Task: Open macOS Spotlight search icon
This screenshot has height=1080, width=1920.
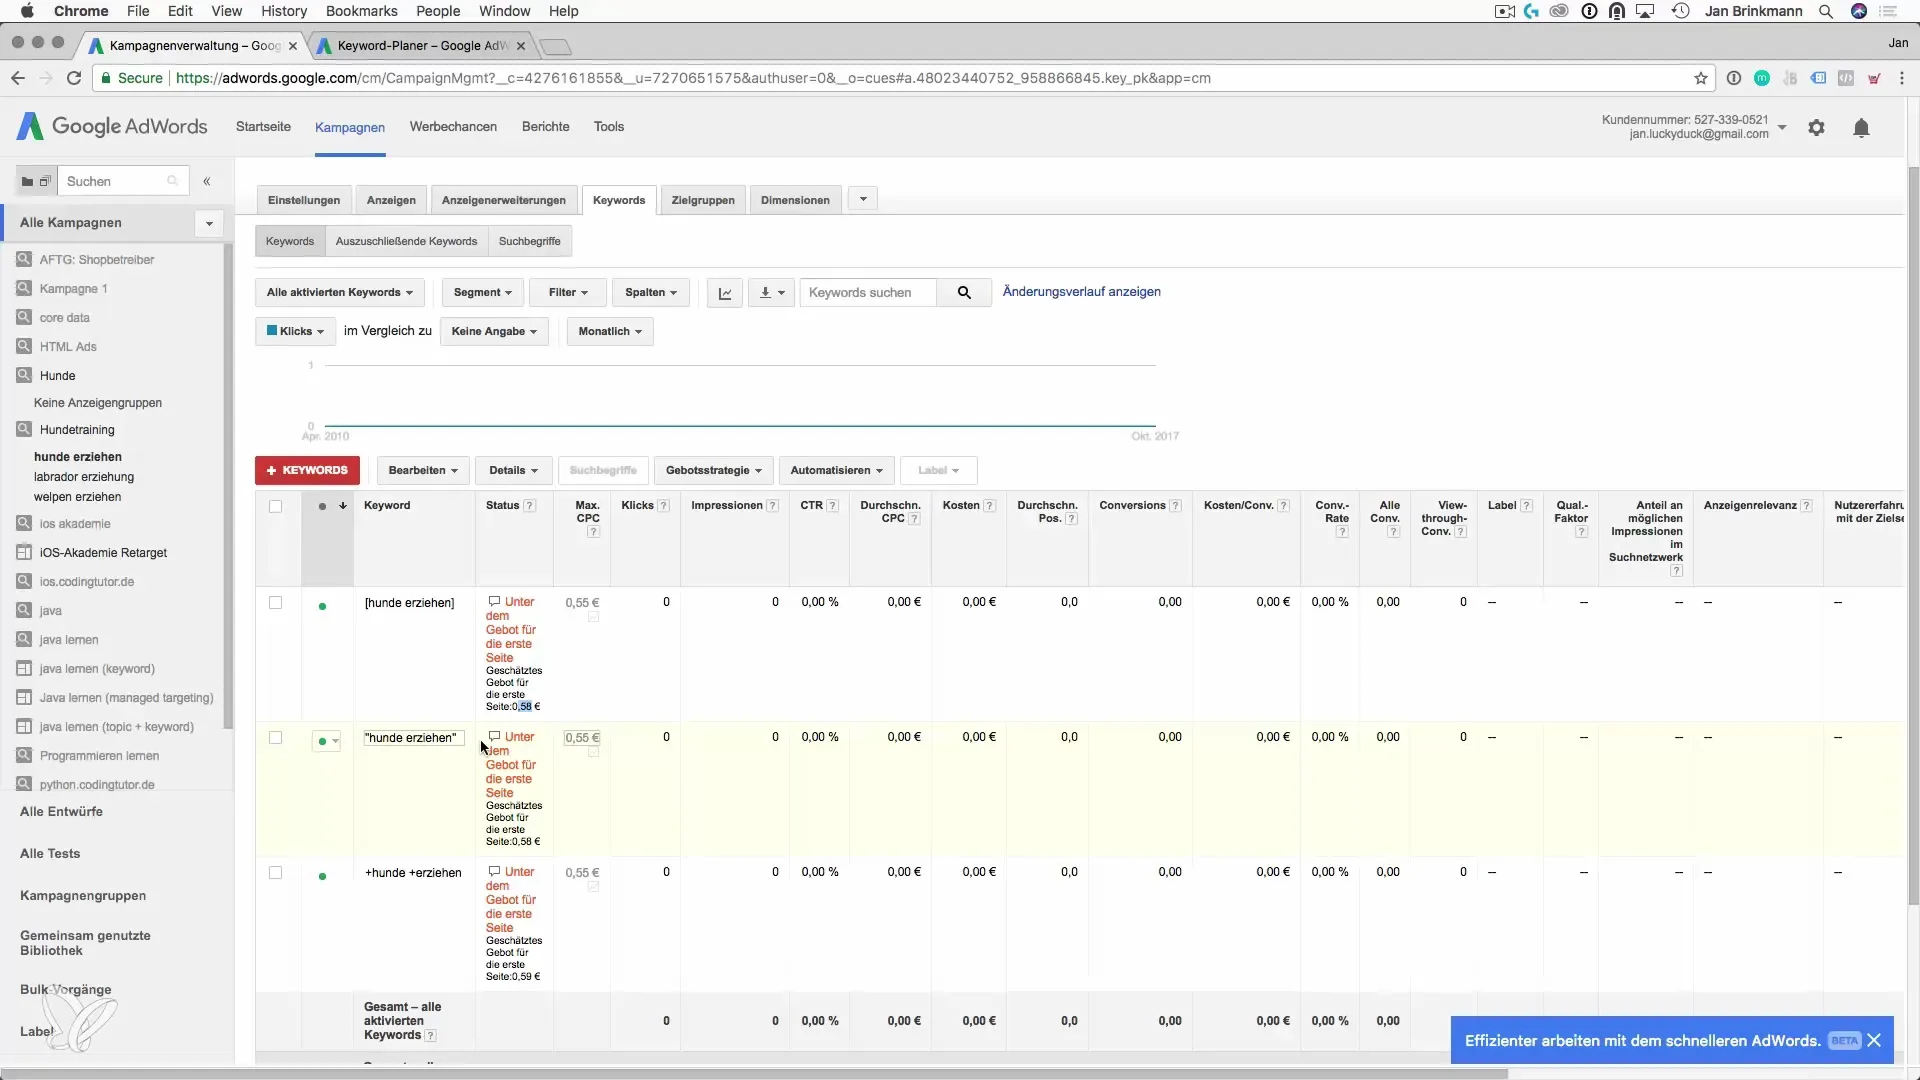Action: [x=1826, y=11]
